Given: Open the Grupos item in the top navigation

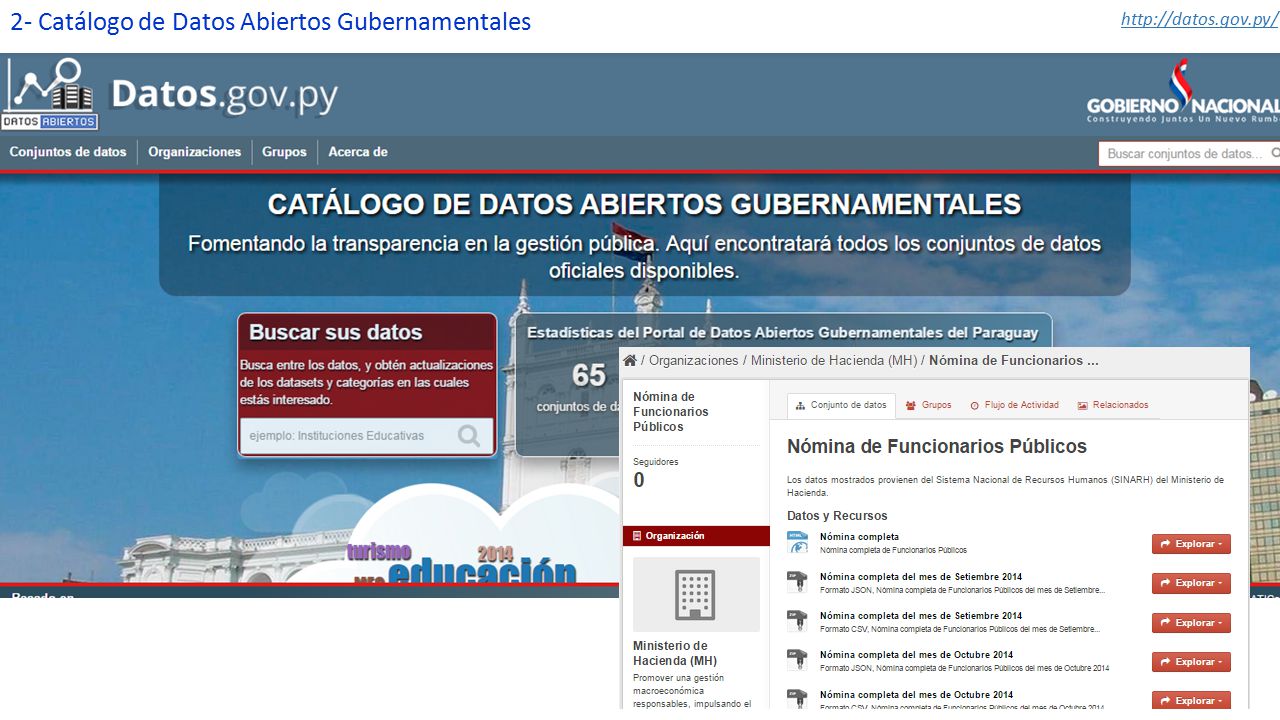Looking at the screenshot, I should point(285,152).
